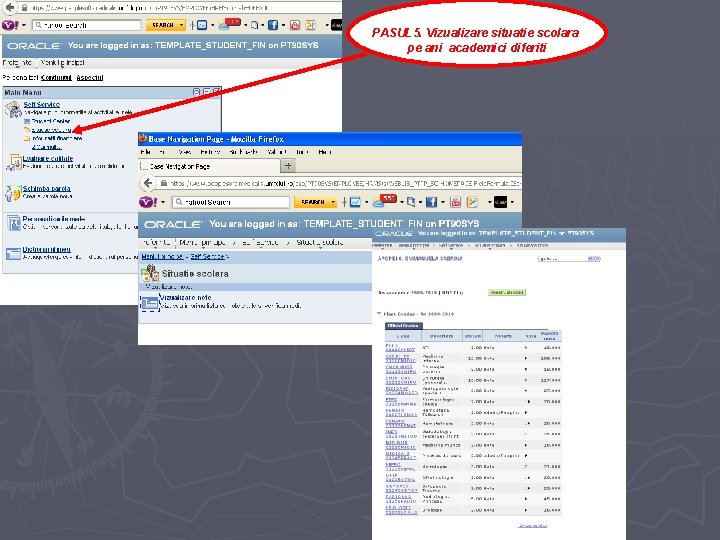This screenshot has height=540, width=720.
Task: Click the red shopping bag icon in the background window toolbar
Action: coord(295,25)
